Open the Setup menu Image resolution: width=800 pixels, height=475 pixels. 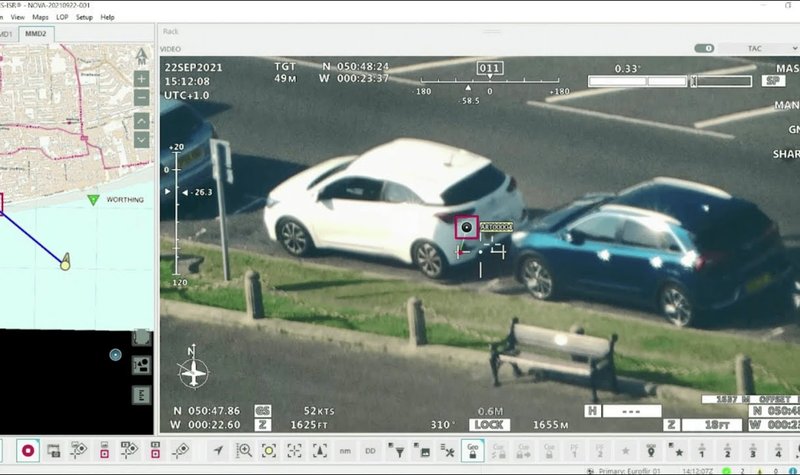click(x=84, y=17)
